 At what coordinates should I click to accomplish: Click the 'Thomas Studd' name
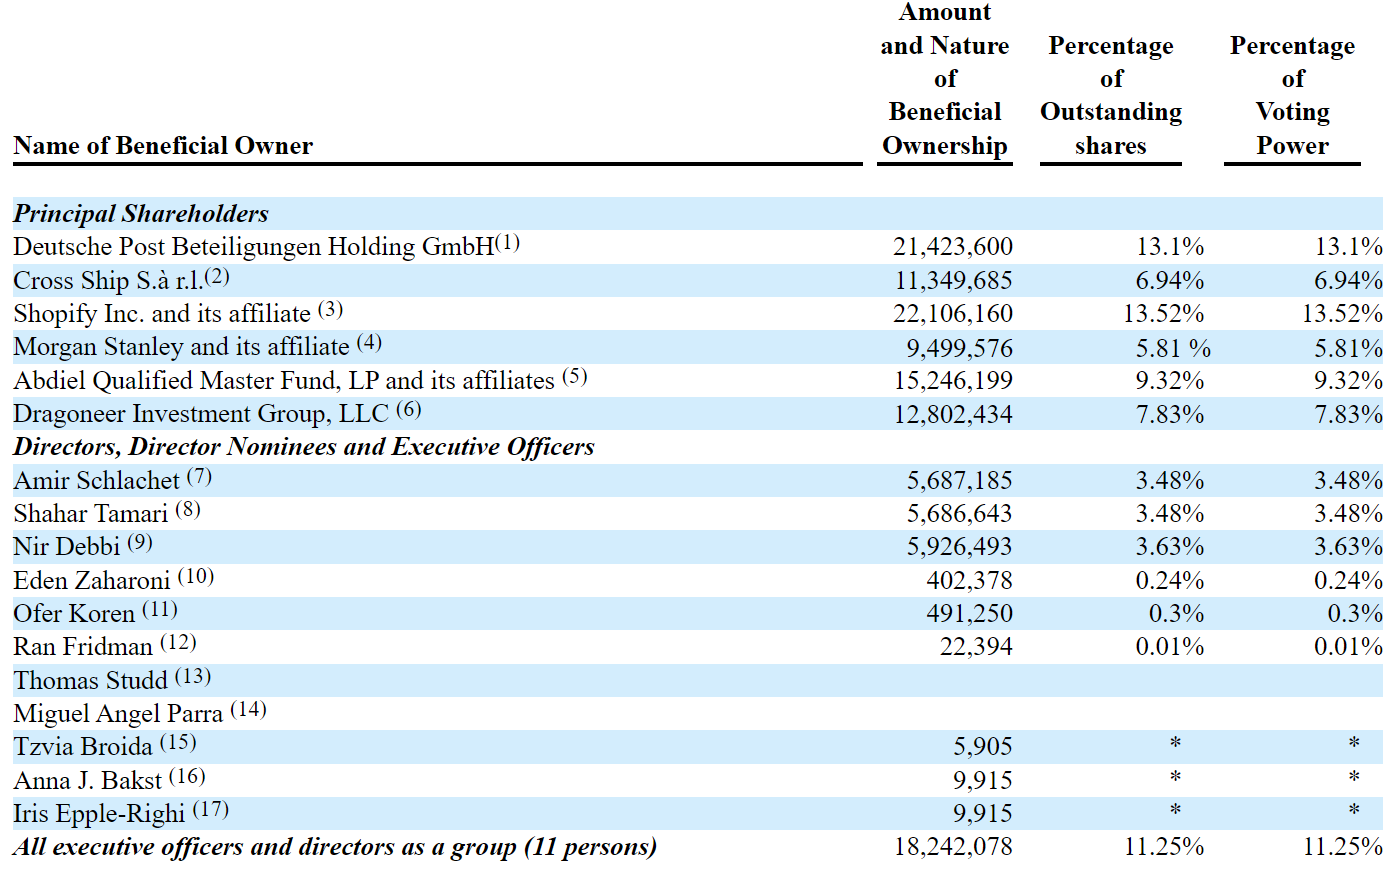point(90,681)
